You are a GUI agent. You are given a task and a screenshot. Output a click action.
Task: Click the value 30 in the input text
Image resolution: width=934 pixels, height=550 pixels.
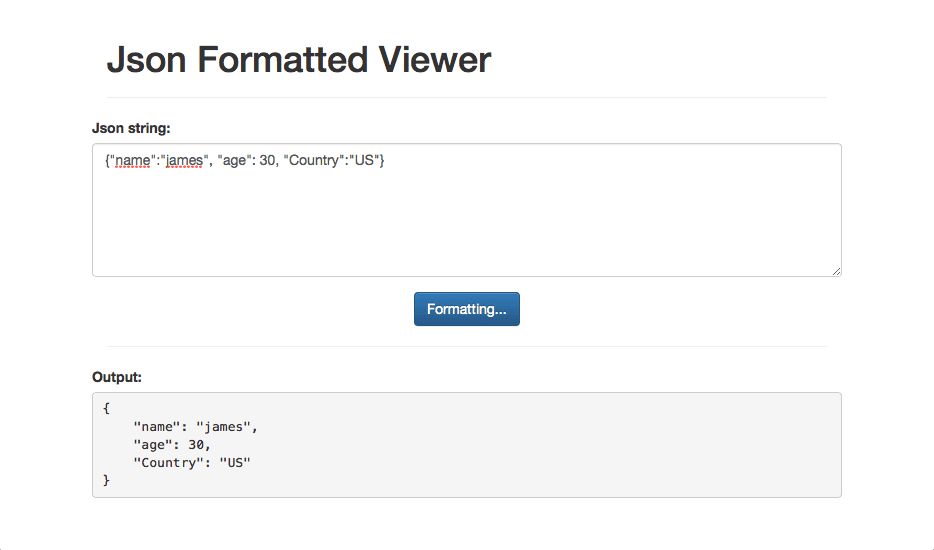[x=267, y=161]
